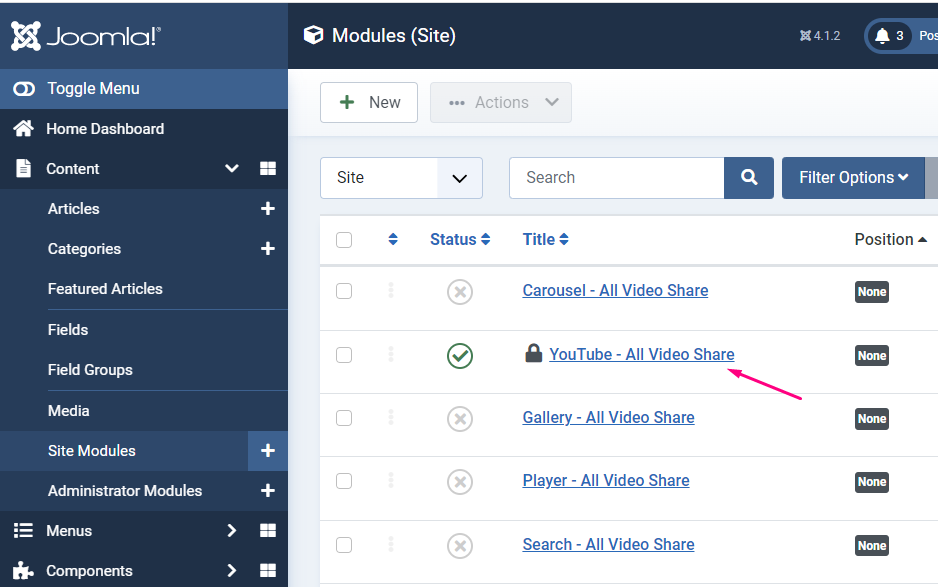Screen dimensions: 938x587
Task: Click the Joomla logo
Action: click(86, 36)
